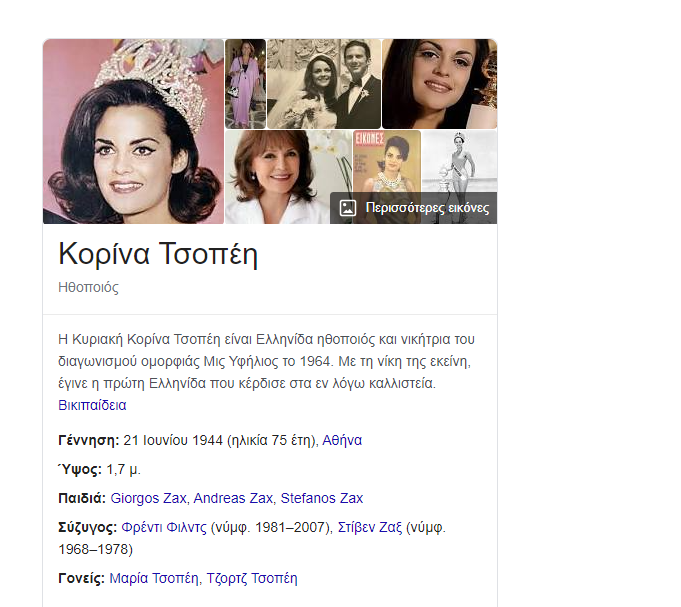Image resolution: width=681 pixels, height=607 pixels.
Task: Open the close-up dark-haired woman thumbnail
Action: (x=440, y=84)
